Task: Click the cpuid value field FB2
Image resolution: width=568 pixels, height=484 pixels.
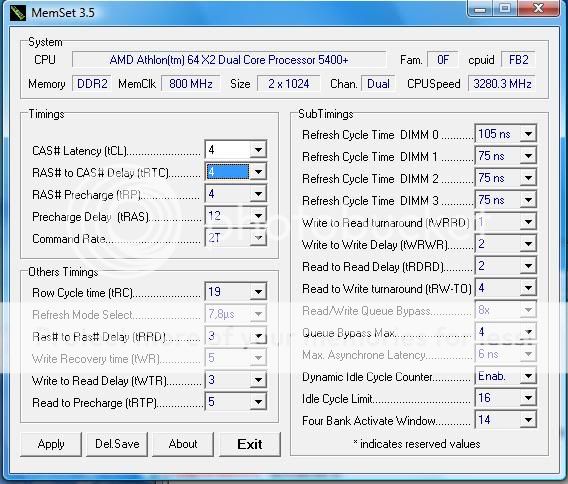Action: coord(518,60)
